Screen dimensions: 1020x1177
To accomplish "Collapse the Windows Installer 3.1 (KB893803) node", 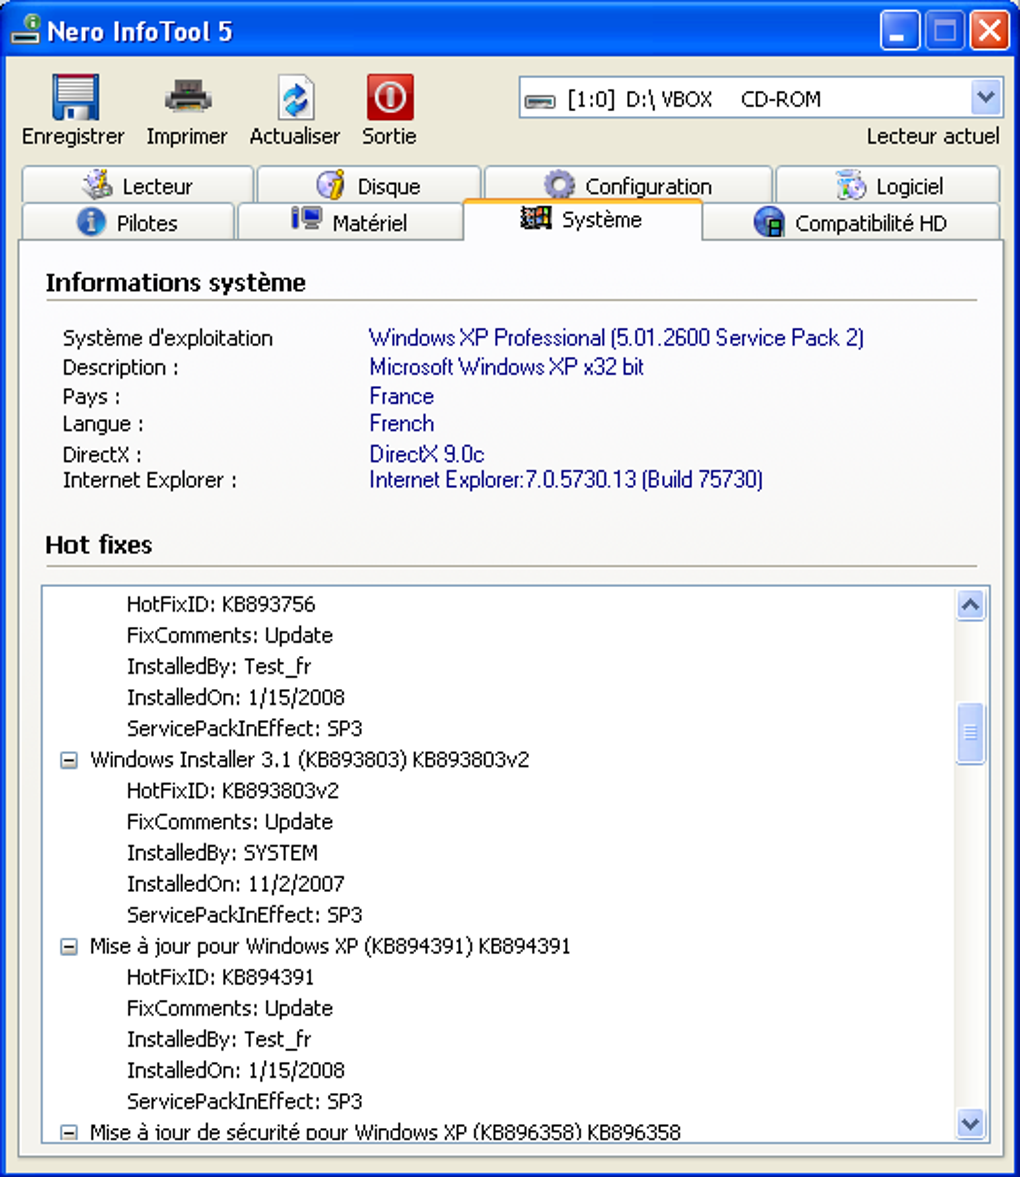I will pyautogui.click(x=68, y=760).
